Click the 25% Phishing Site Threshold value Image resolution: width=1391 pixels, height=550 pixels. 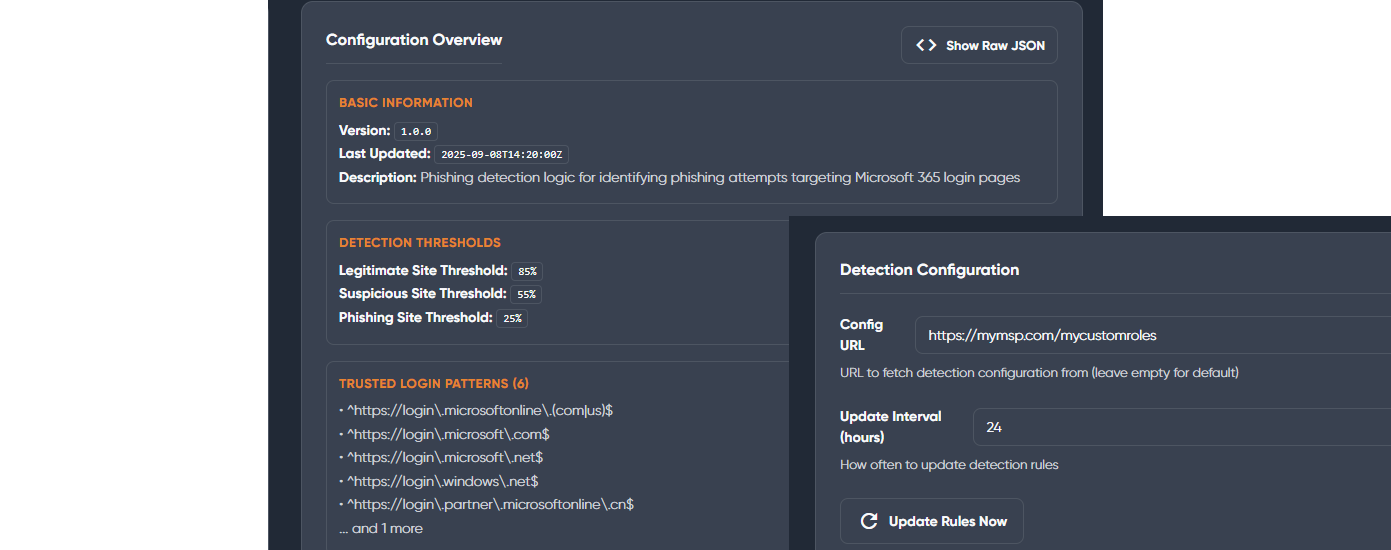(x=512, y=318)
